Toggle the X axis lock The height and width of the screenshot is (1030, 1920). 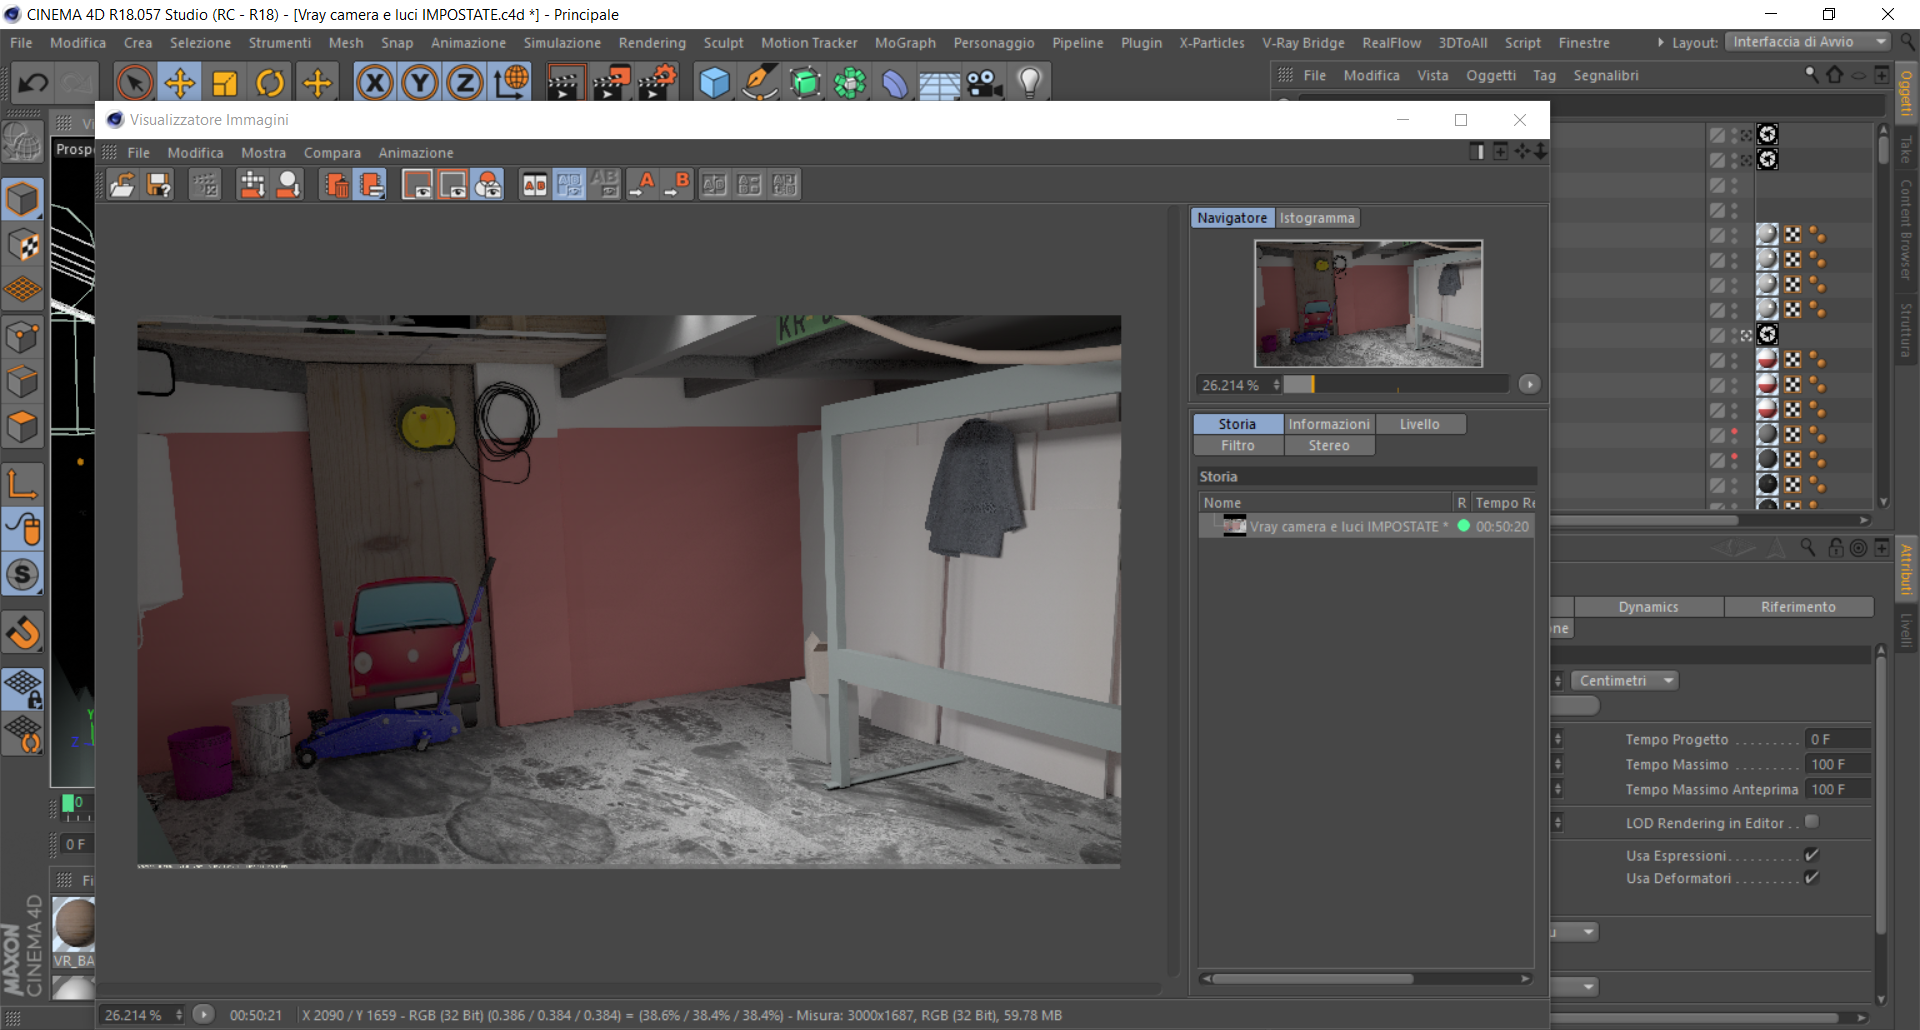click(375, 83)
